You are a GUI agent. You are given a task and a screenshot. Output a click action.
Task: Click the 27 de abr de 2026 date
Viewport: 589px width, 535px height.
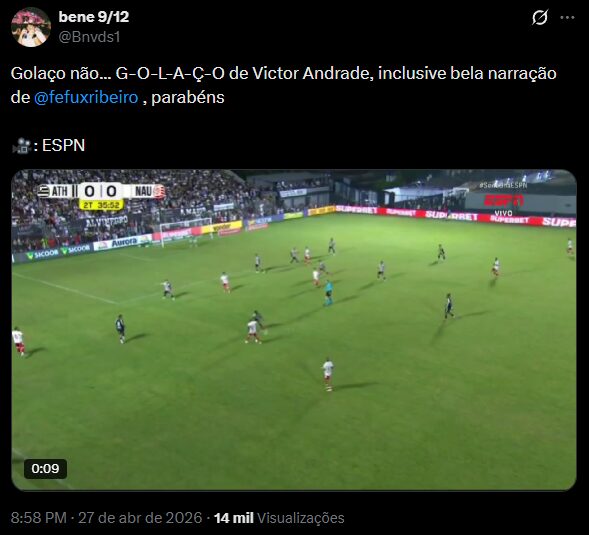click(x=140, y=518)
